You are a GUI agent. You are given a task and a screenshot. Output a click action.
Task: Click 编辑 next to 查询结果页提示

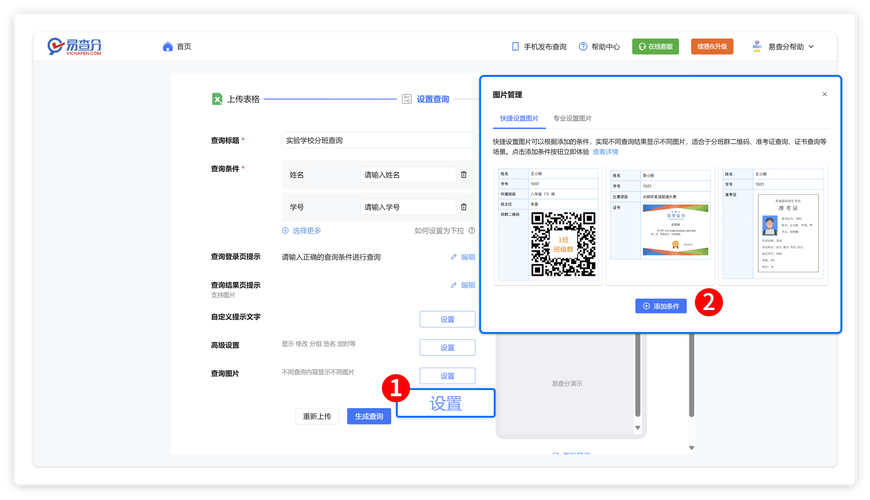(x=468, y=285)
